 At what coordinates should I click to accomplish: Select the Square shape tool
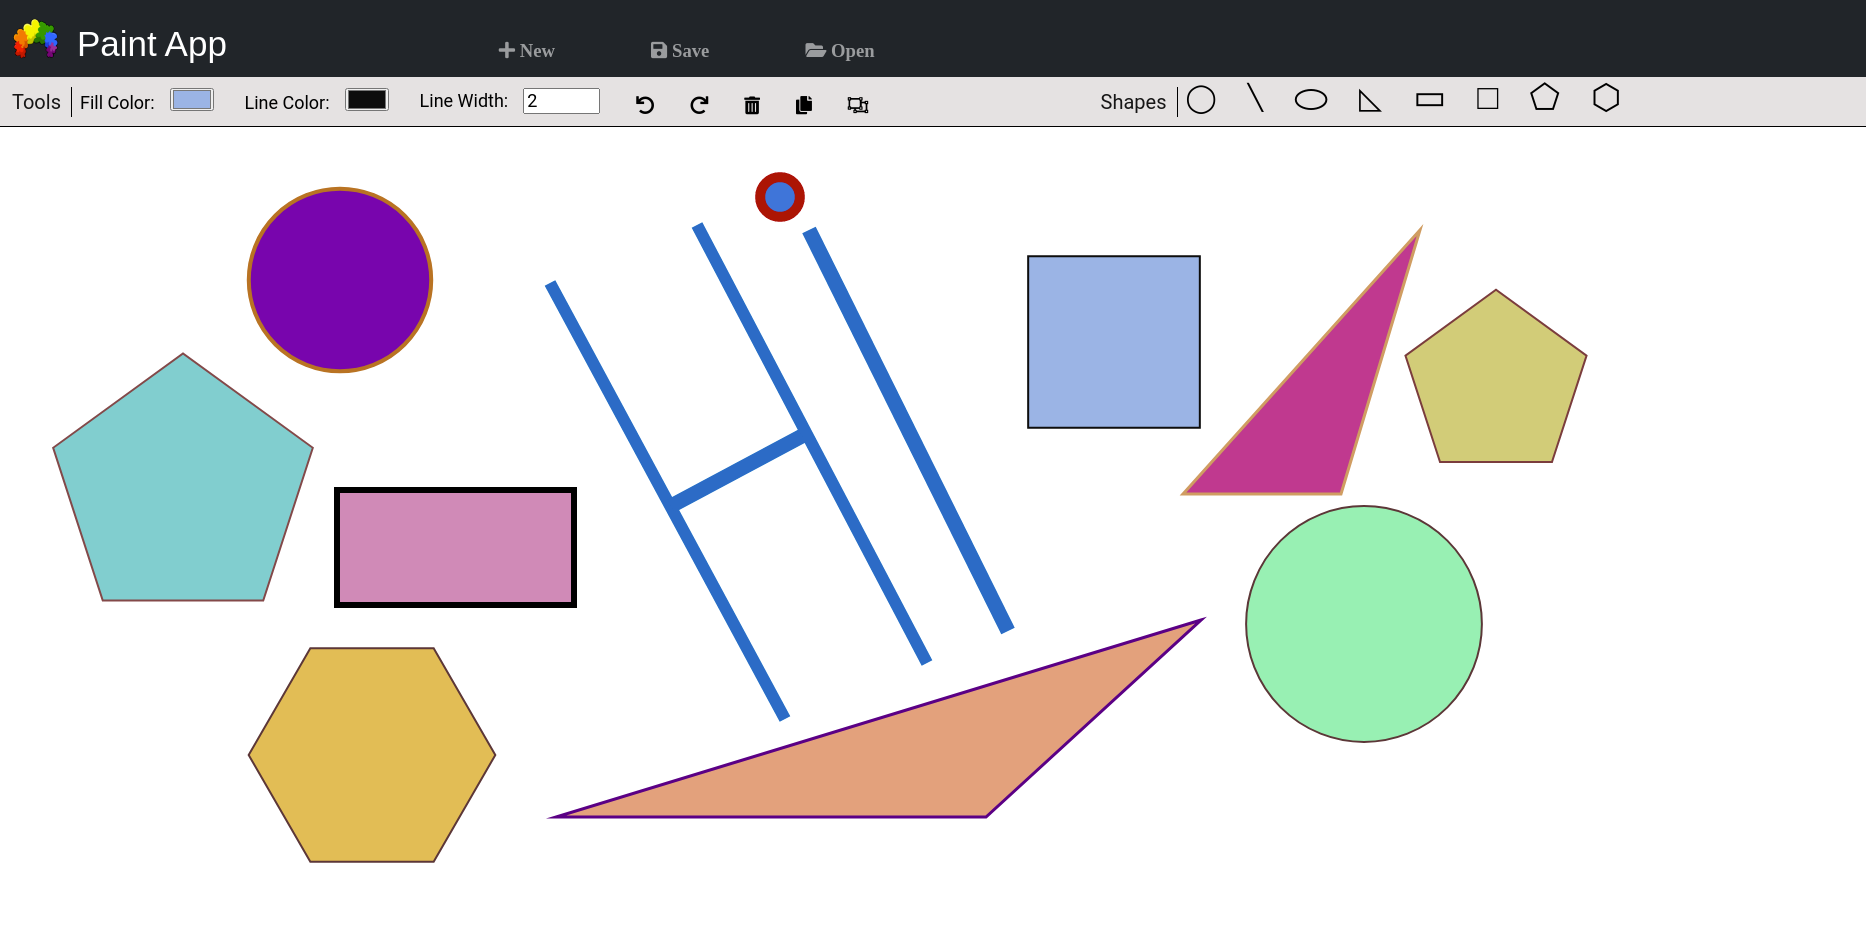coord(1488,99)
